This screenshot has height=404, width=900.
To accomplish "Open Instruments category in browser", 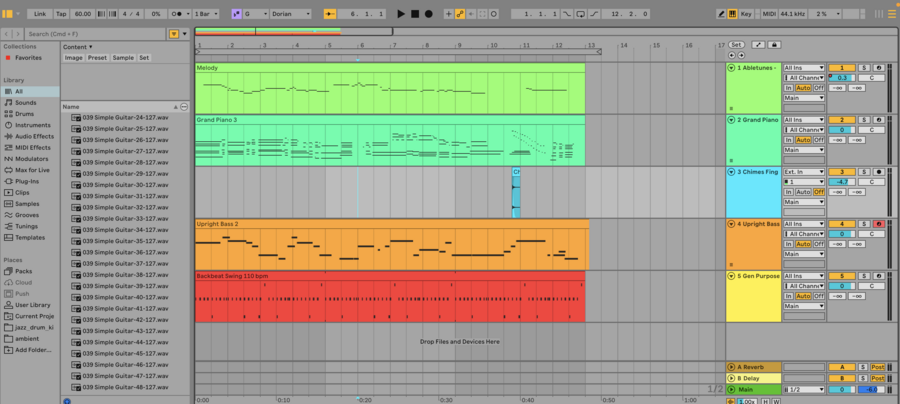I will click(x=29, y=125).
